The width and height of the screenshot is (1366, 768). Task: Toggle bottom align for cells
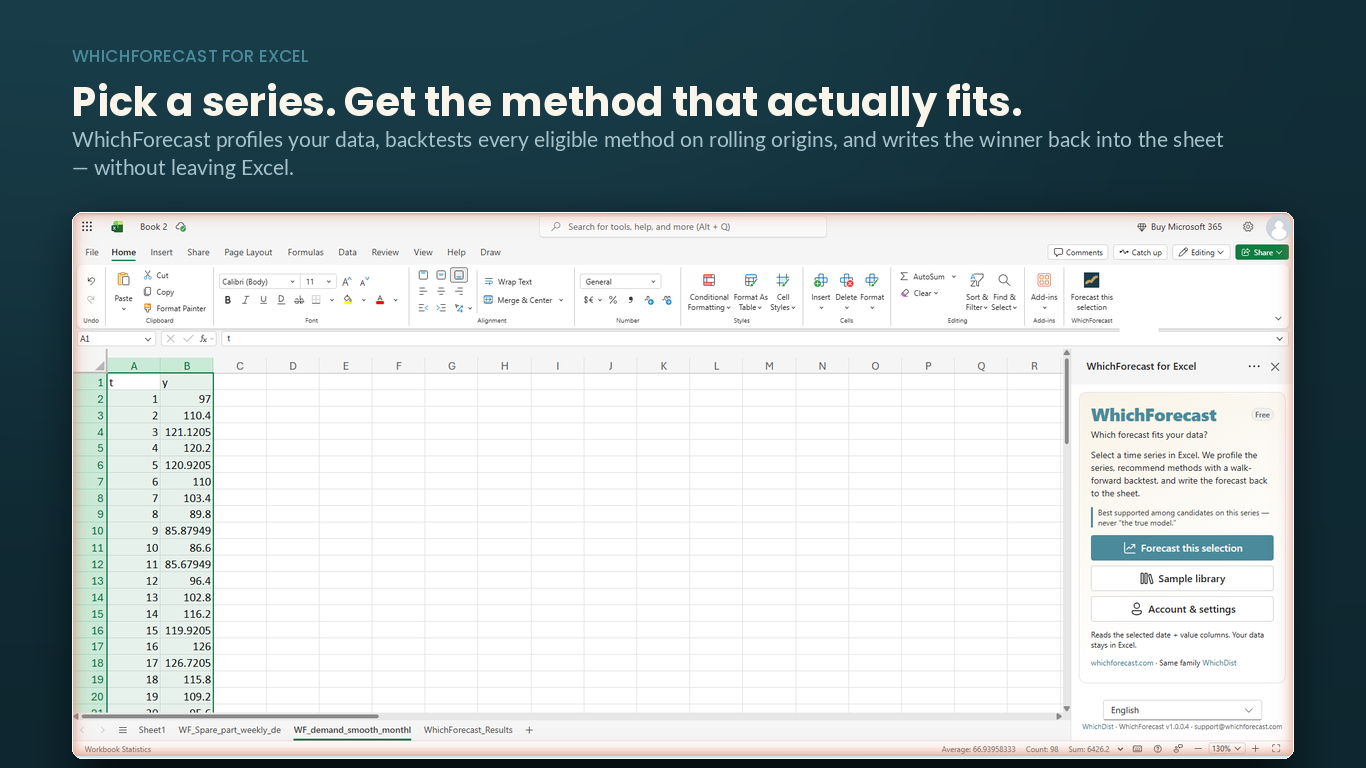tap(459, 275)
